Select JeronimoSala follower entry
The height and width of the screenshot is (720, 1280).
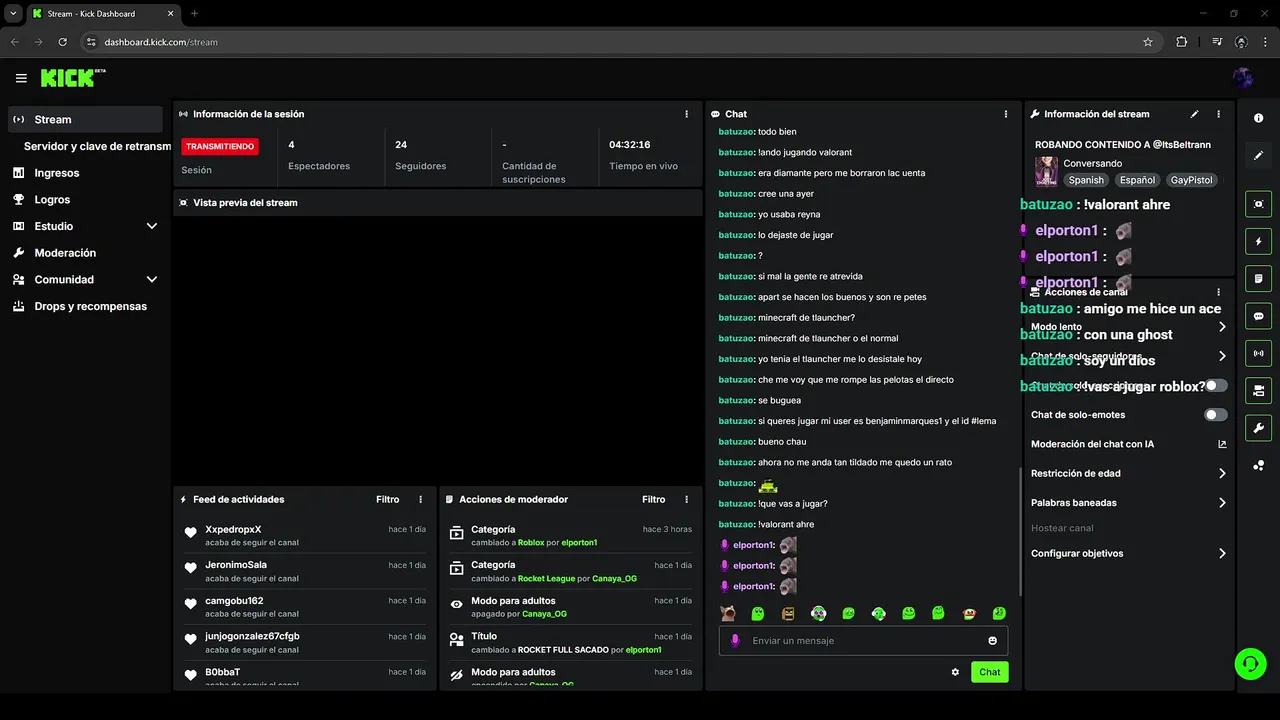305,571
